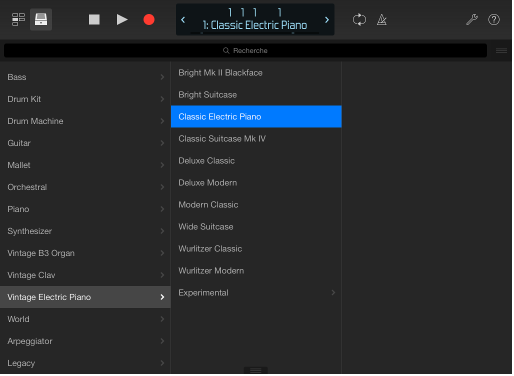This screenshot has width=514, height=376.
Task: Expand the Bass category chevron
Action: 162,77
